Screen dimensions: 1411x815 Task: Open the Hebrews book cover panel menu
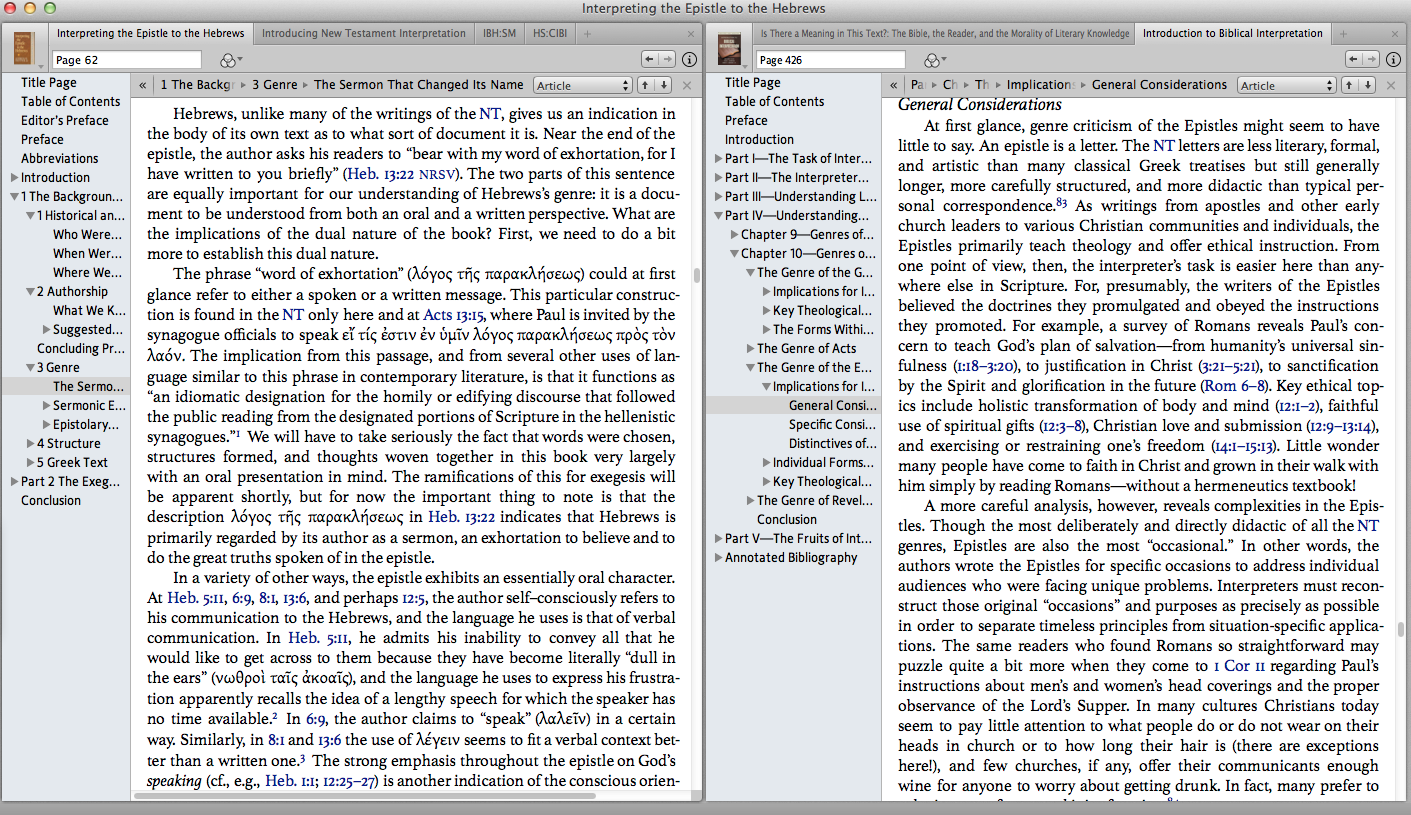coord(24,48)
